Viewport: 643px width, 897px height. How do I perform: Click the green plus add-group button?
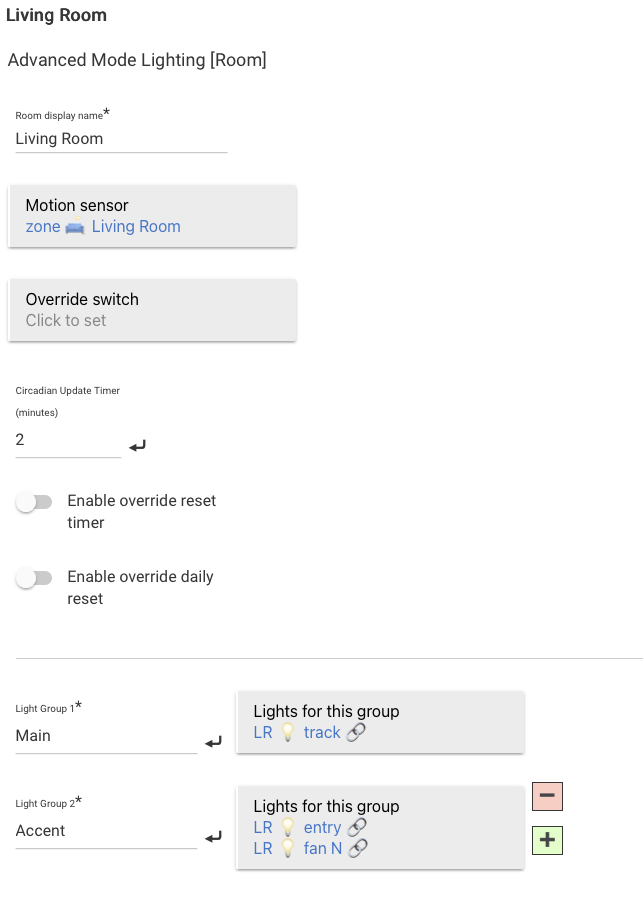(x=548, y=840)
